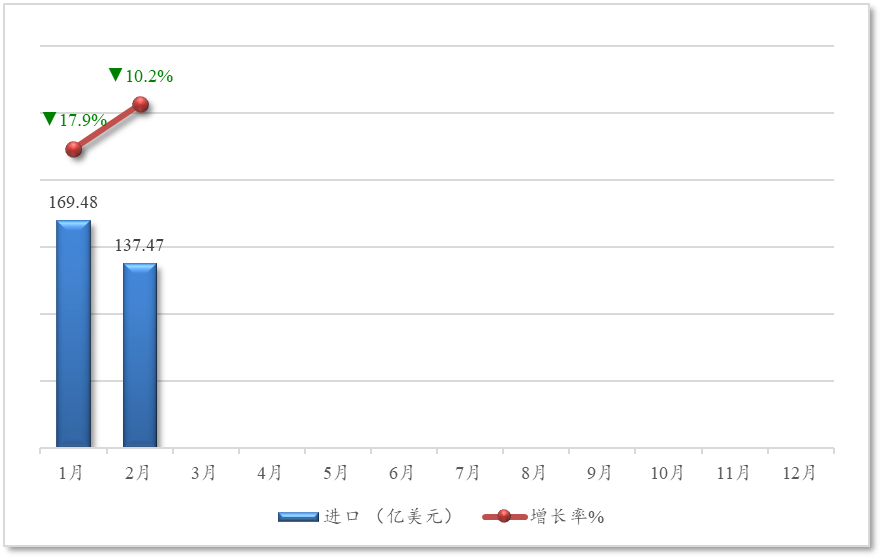The height and width of the screenshot is (559, 882).
Task: Click the 17.9% growth rate label
Action: point(83,120)
